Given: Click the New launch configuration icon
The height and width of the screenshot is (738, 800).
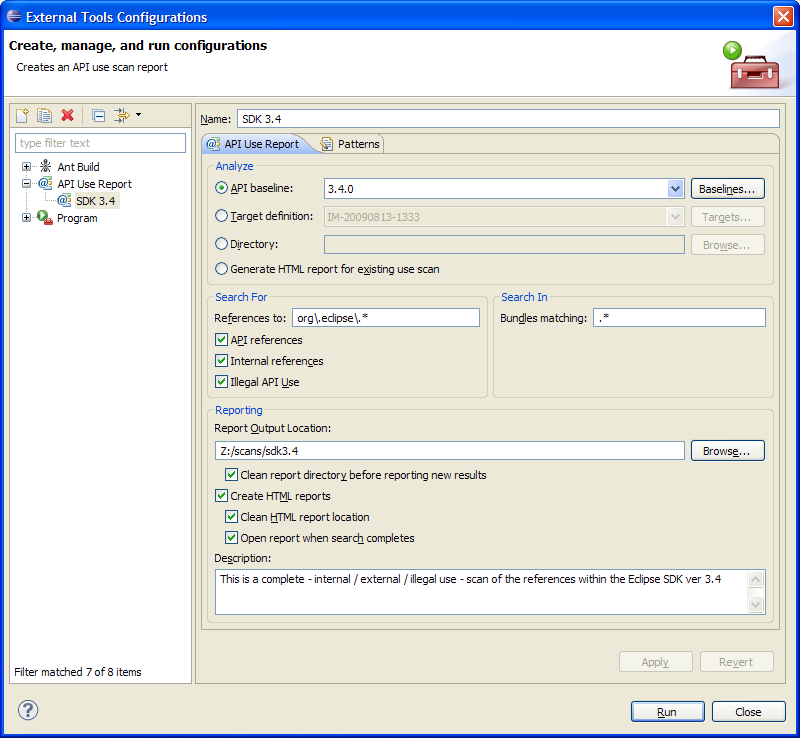Looking at the screenshot, I should tap(22, 115).
